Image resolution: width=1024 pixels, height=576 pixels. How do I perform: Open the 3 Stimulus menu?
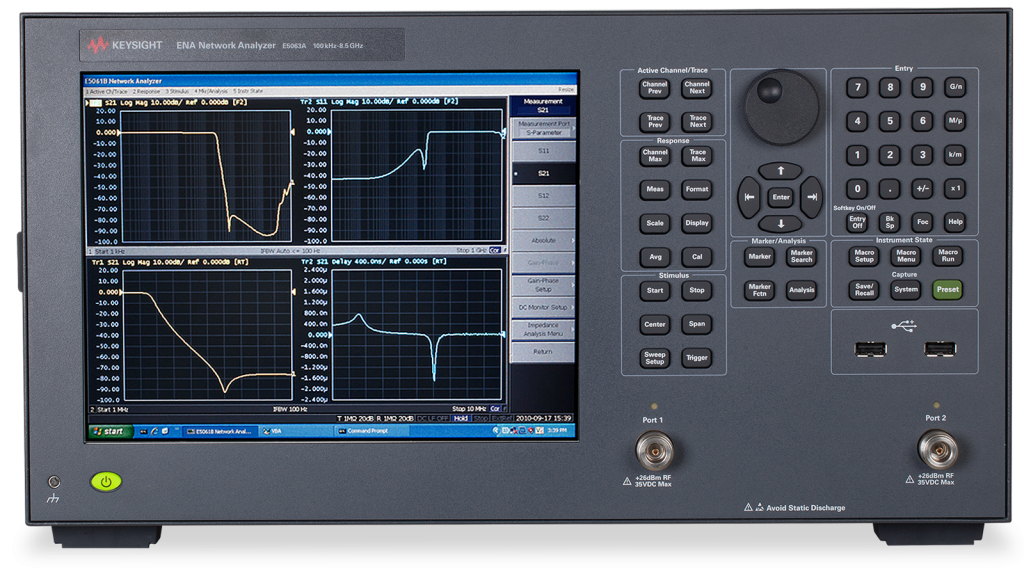click(179, 89)
